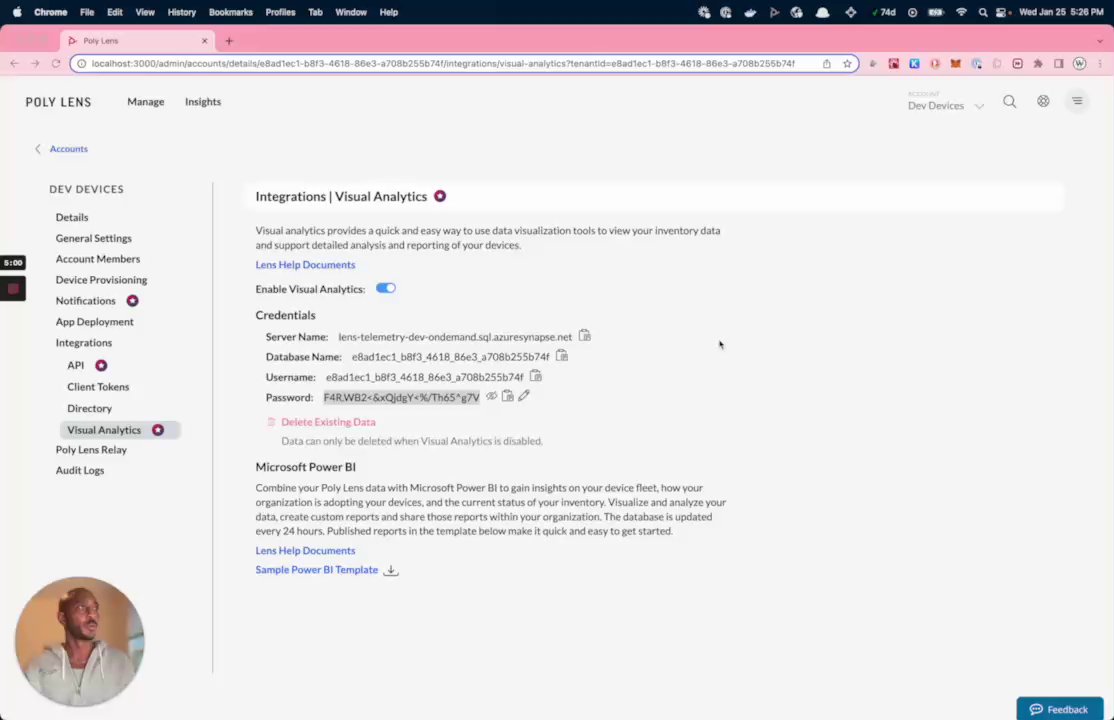The width and height of the screenshot is (1114, 720).
Task: Toggle the Chrome side panel icon
Action: point(1059,63)
